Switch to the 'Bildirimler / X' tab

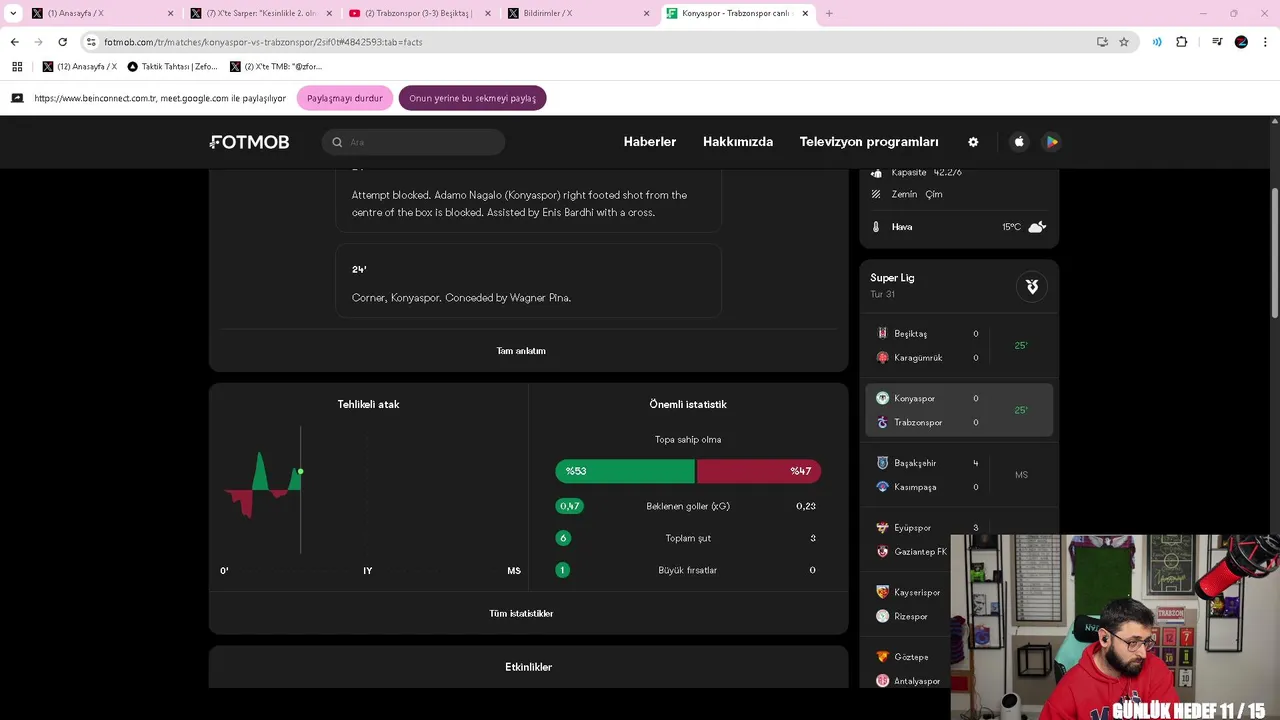pos(578,13)
